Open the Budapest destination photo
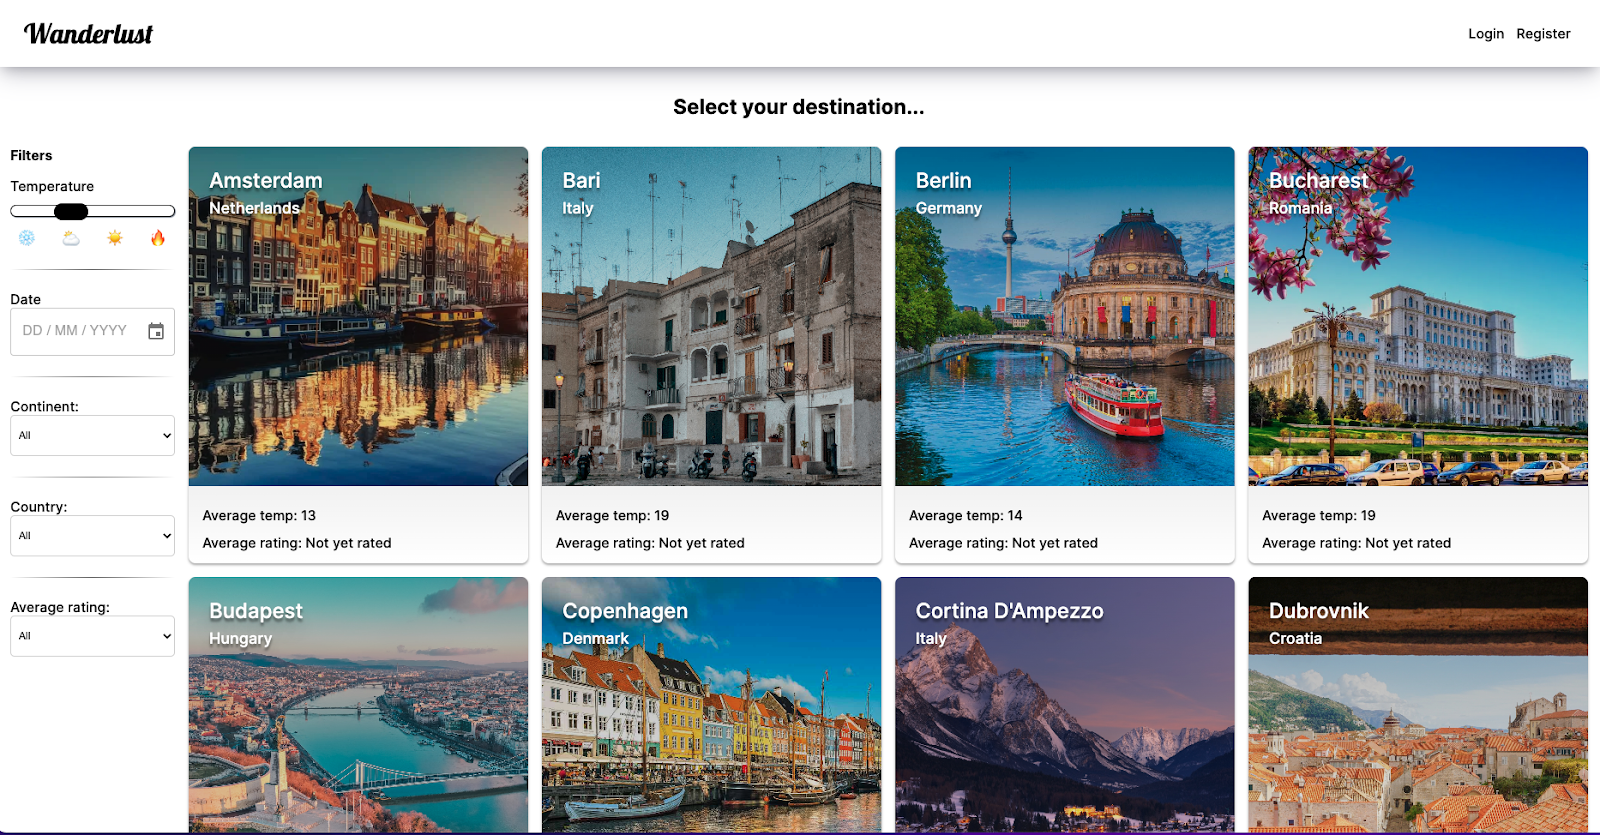Screen dimensions: 1600x835 point(358,705)
